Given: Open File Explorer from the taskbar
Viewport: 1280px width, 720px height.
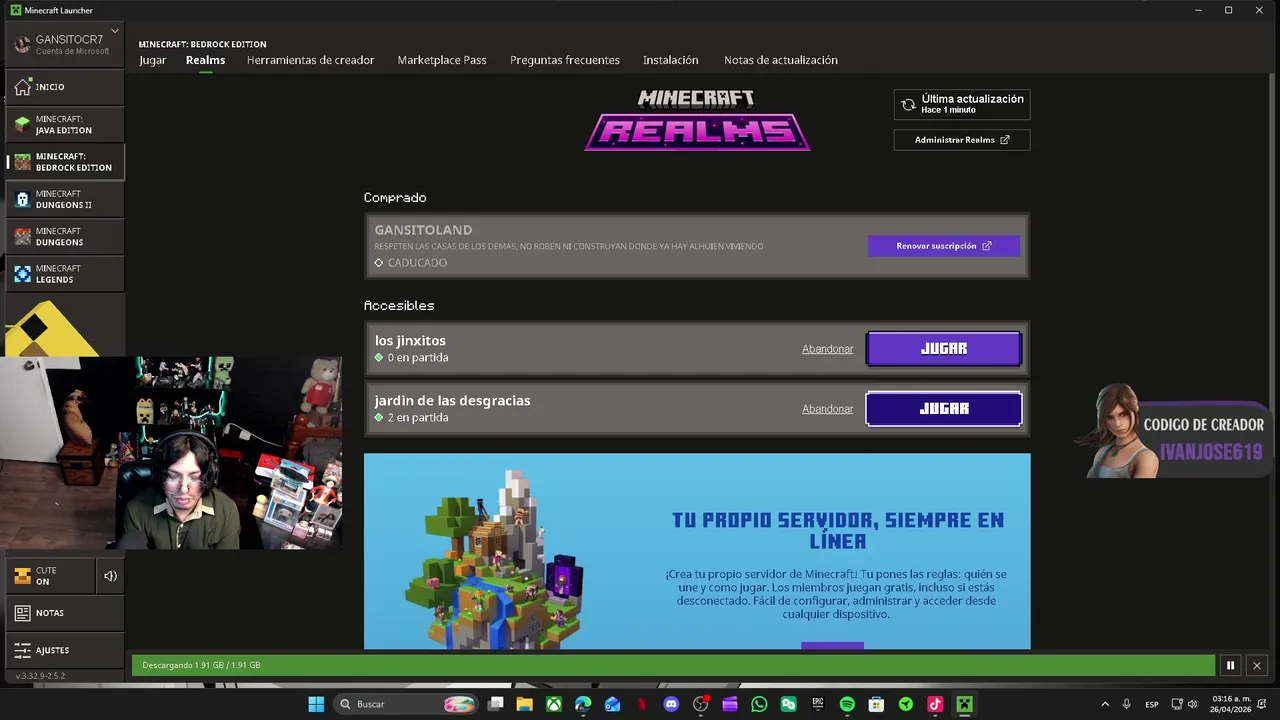Looking at the screenshot, I should tap(524, 704).
